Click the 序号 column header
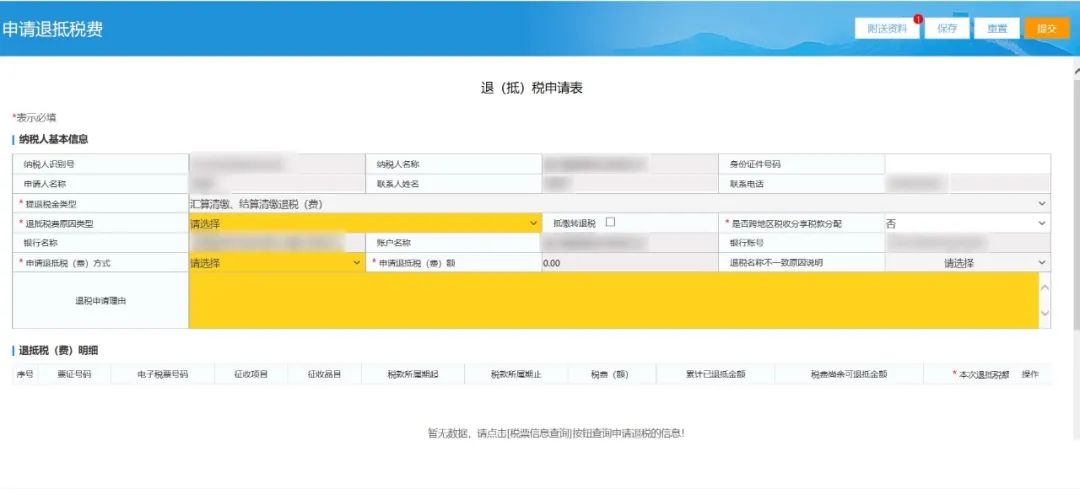Viewport: 1080px width, 489px height. coord(24,374)
